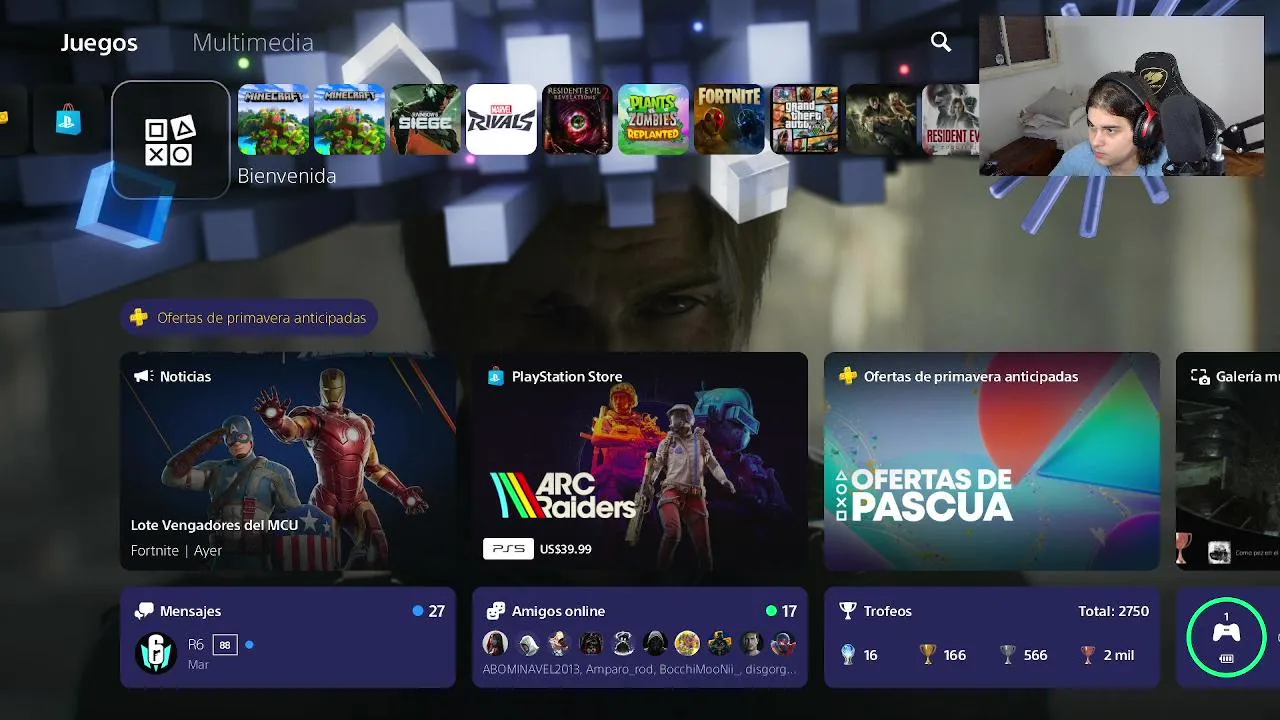Open Plants vs Zombies Replanted tile
This screenshot has width=1280, height=720.
[654, 119]
